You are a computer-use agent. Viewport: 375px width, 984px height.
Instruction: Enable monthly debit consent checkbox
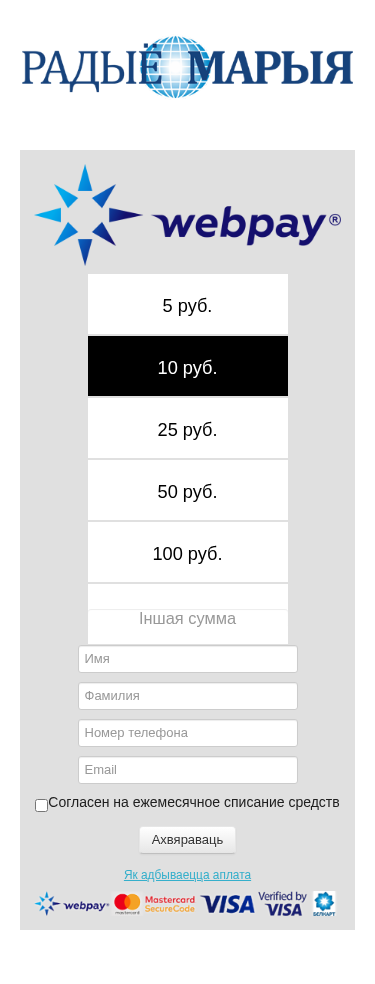[x=41, y=805]
